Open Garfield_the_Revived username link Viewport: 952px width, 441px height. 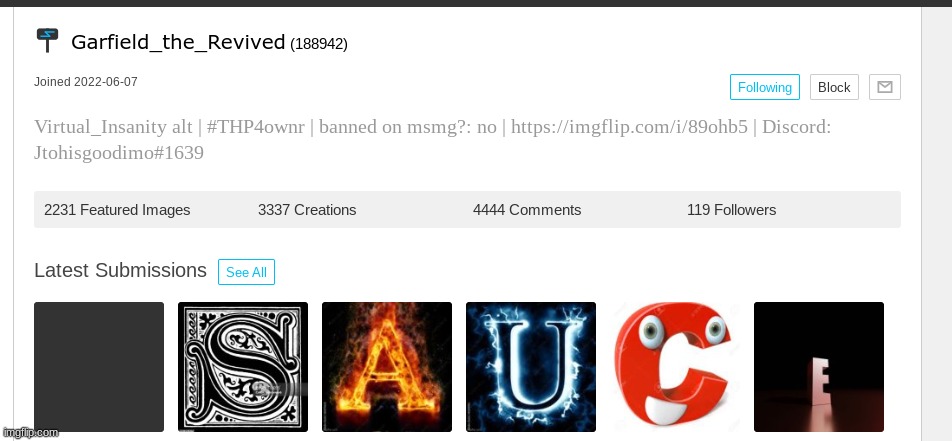(x=178, y=42)
